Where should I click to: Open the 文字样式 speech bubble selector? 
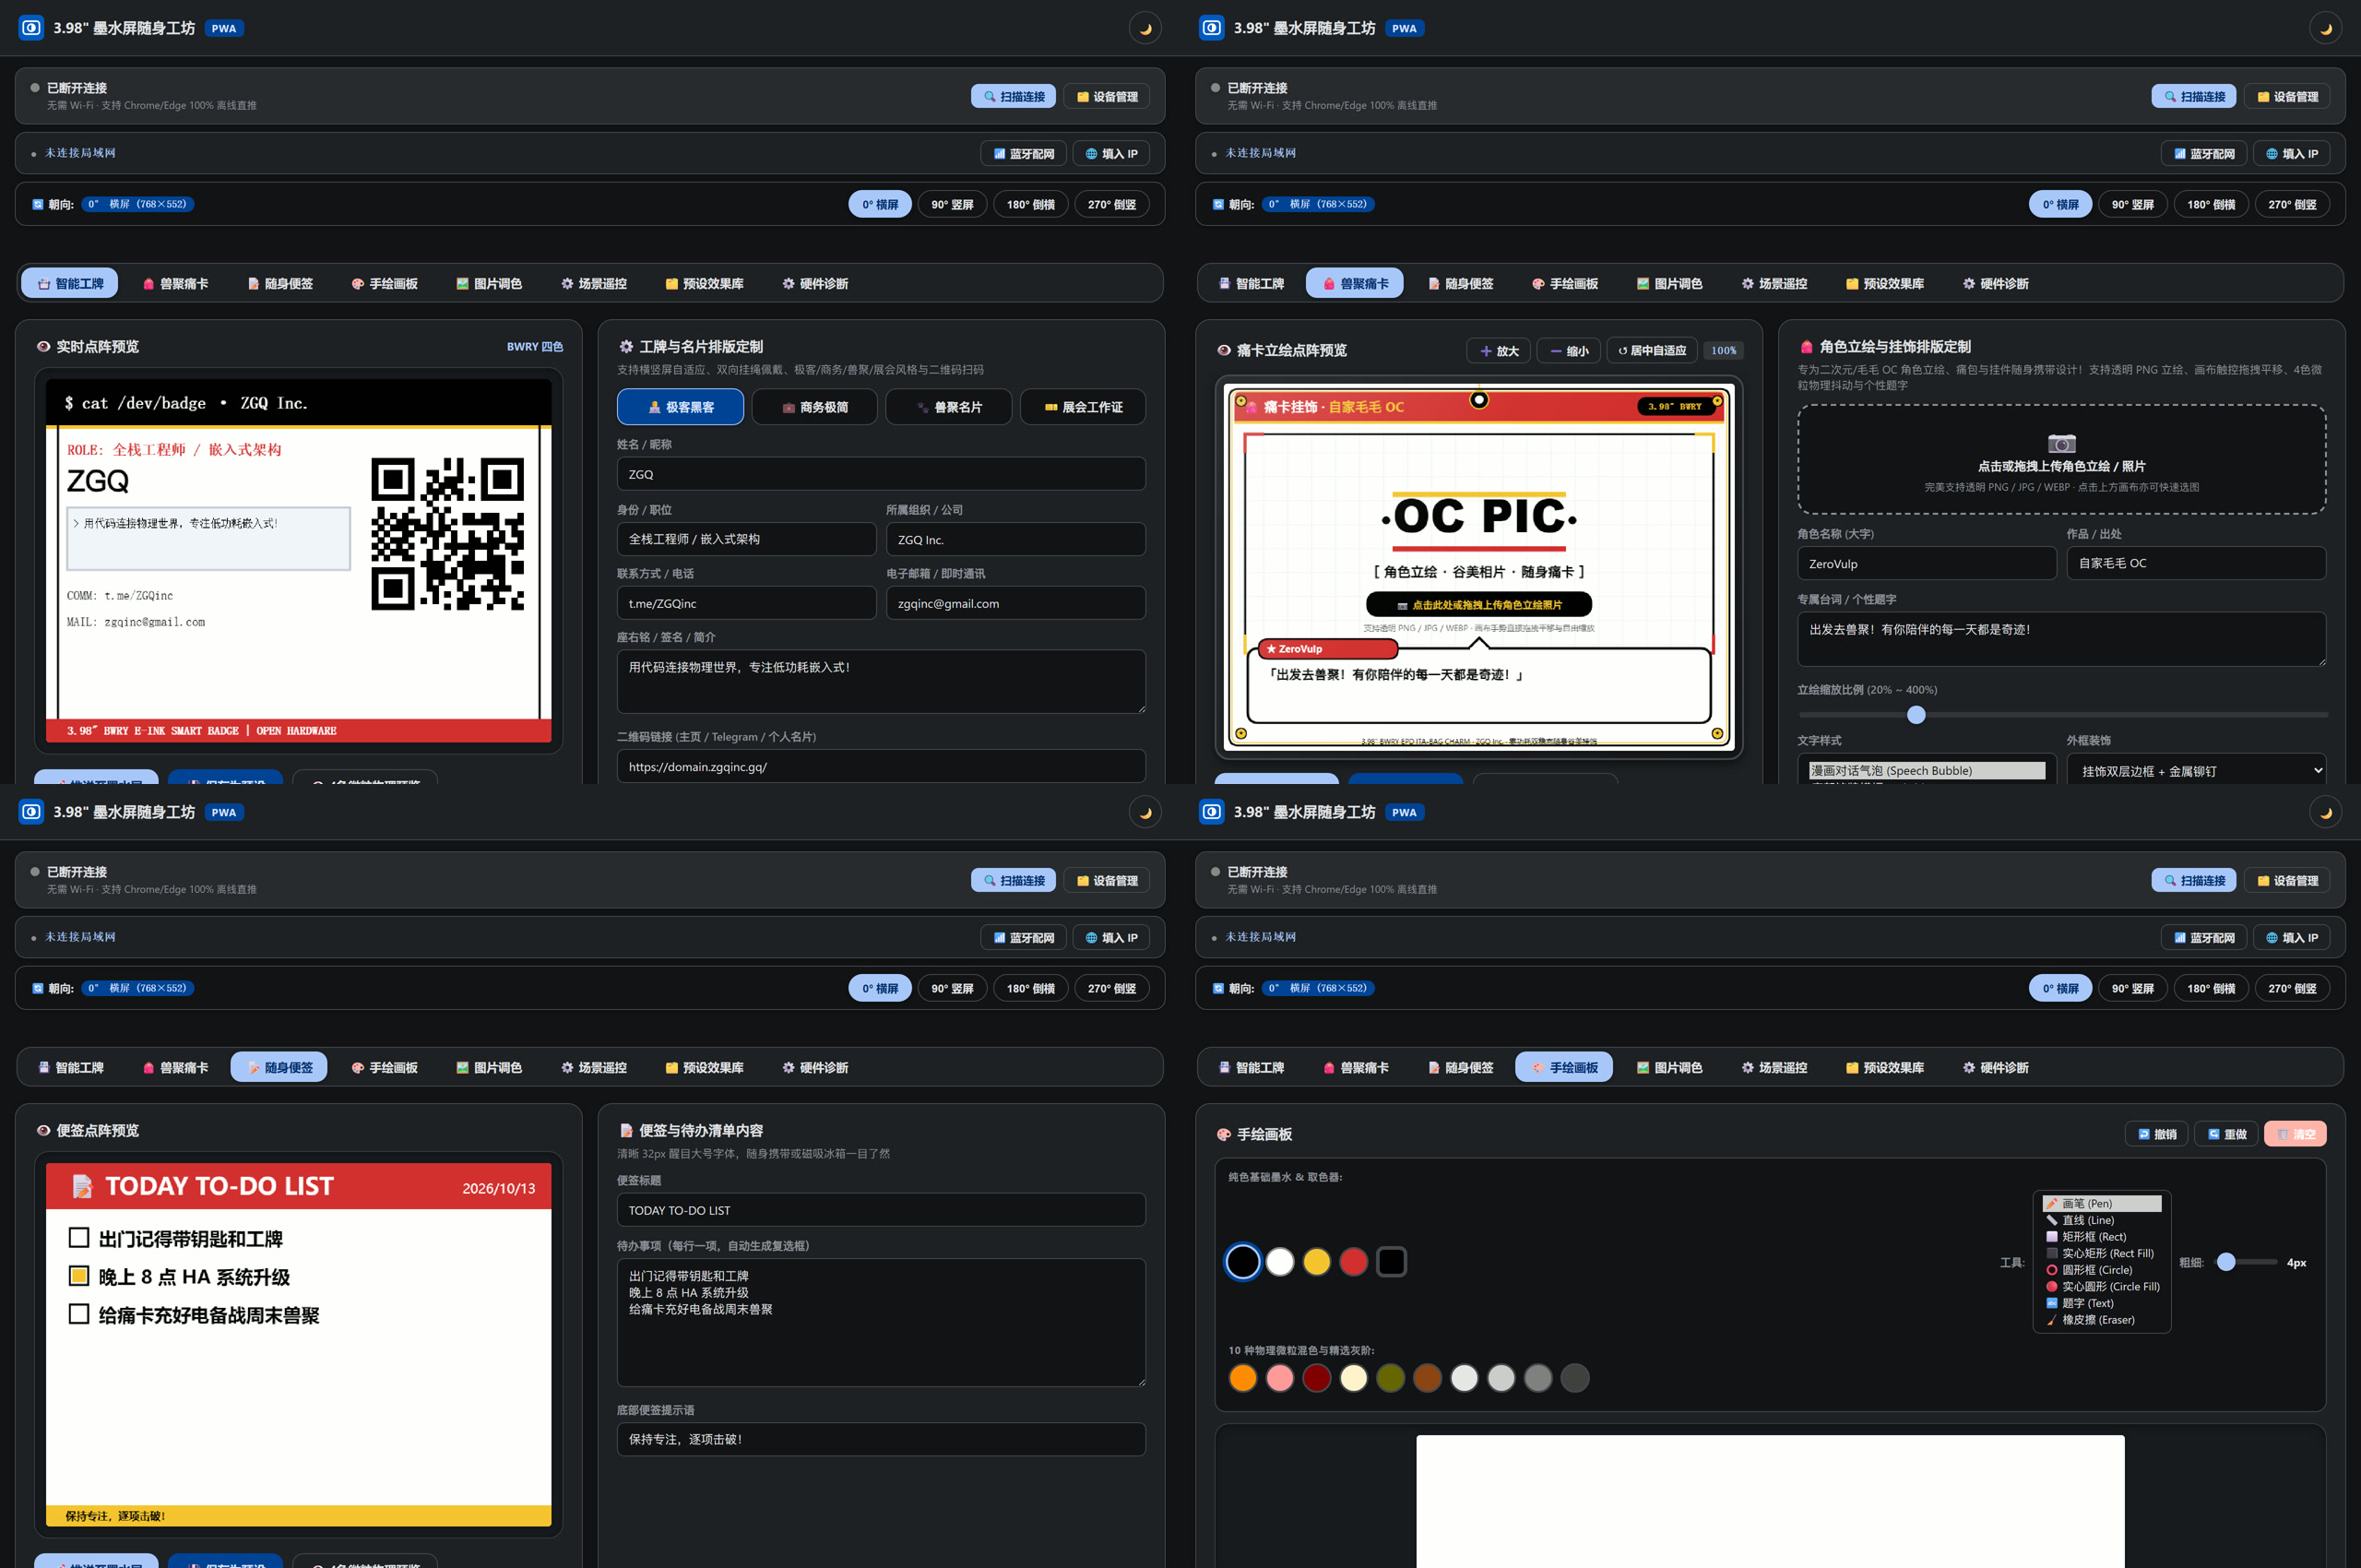click(1926, 771)
